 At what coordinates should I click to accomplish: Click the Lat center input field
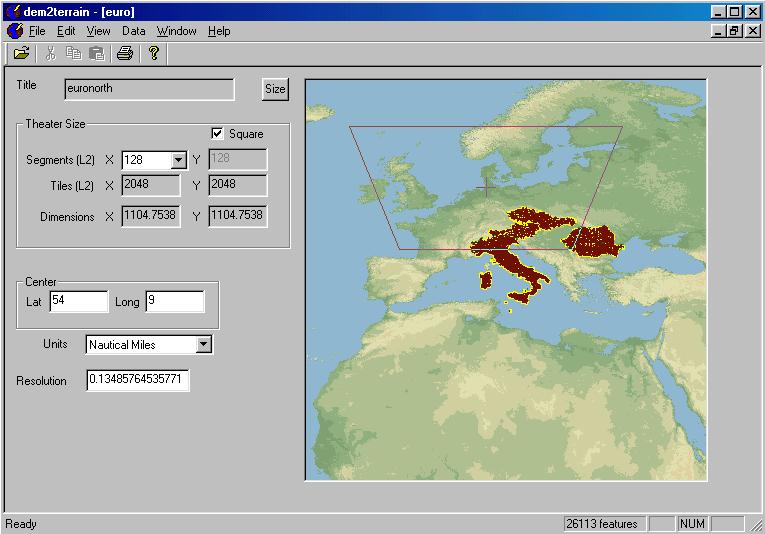point(78,302)
